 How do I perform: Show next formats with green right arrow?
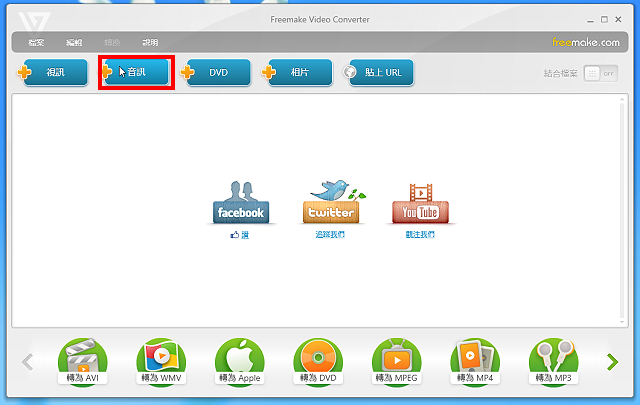point(612,362)
